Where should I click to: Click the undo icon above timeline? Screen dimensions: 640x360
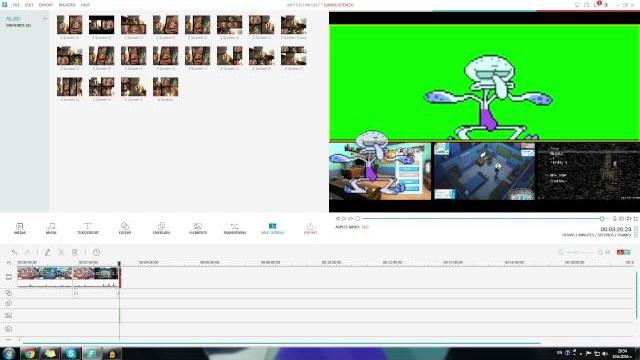point(14,252)
